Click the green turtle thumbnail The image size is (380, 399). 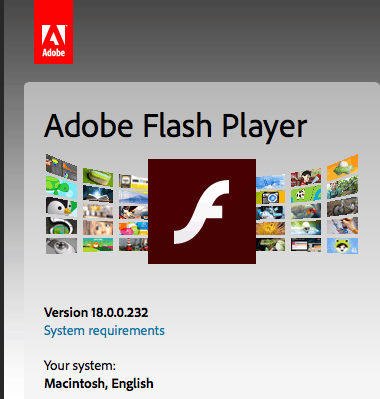click(61, 187)
